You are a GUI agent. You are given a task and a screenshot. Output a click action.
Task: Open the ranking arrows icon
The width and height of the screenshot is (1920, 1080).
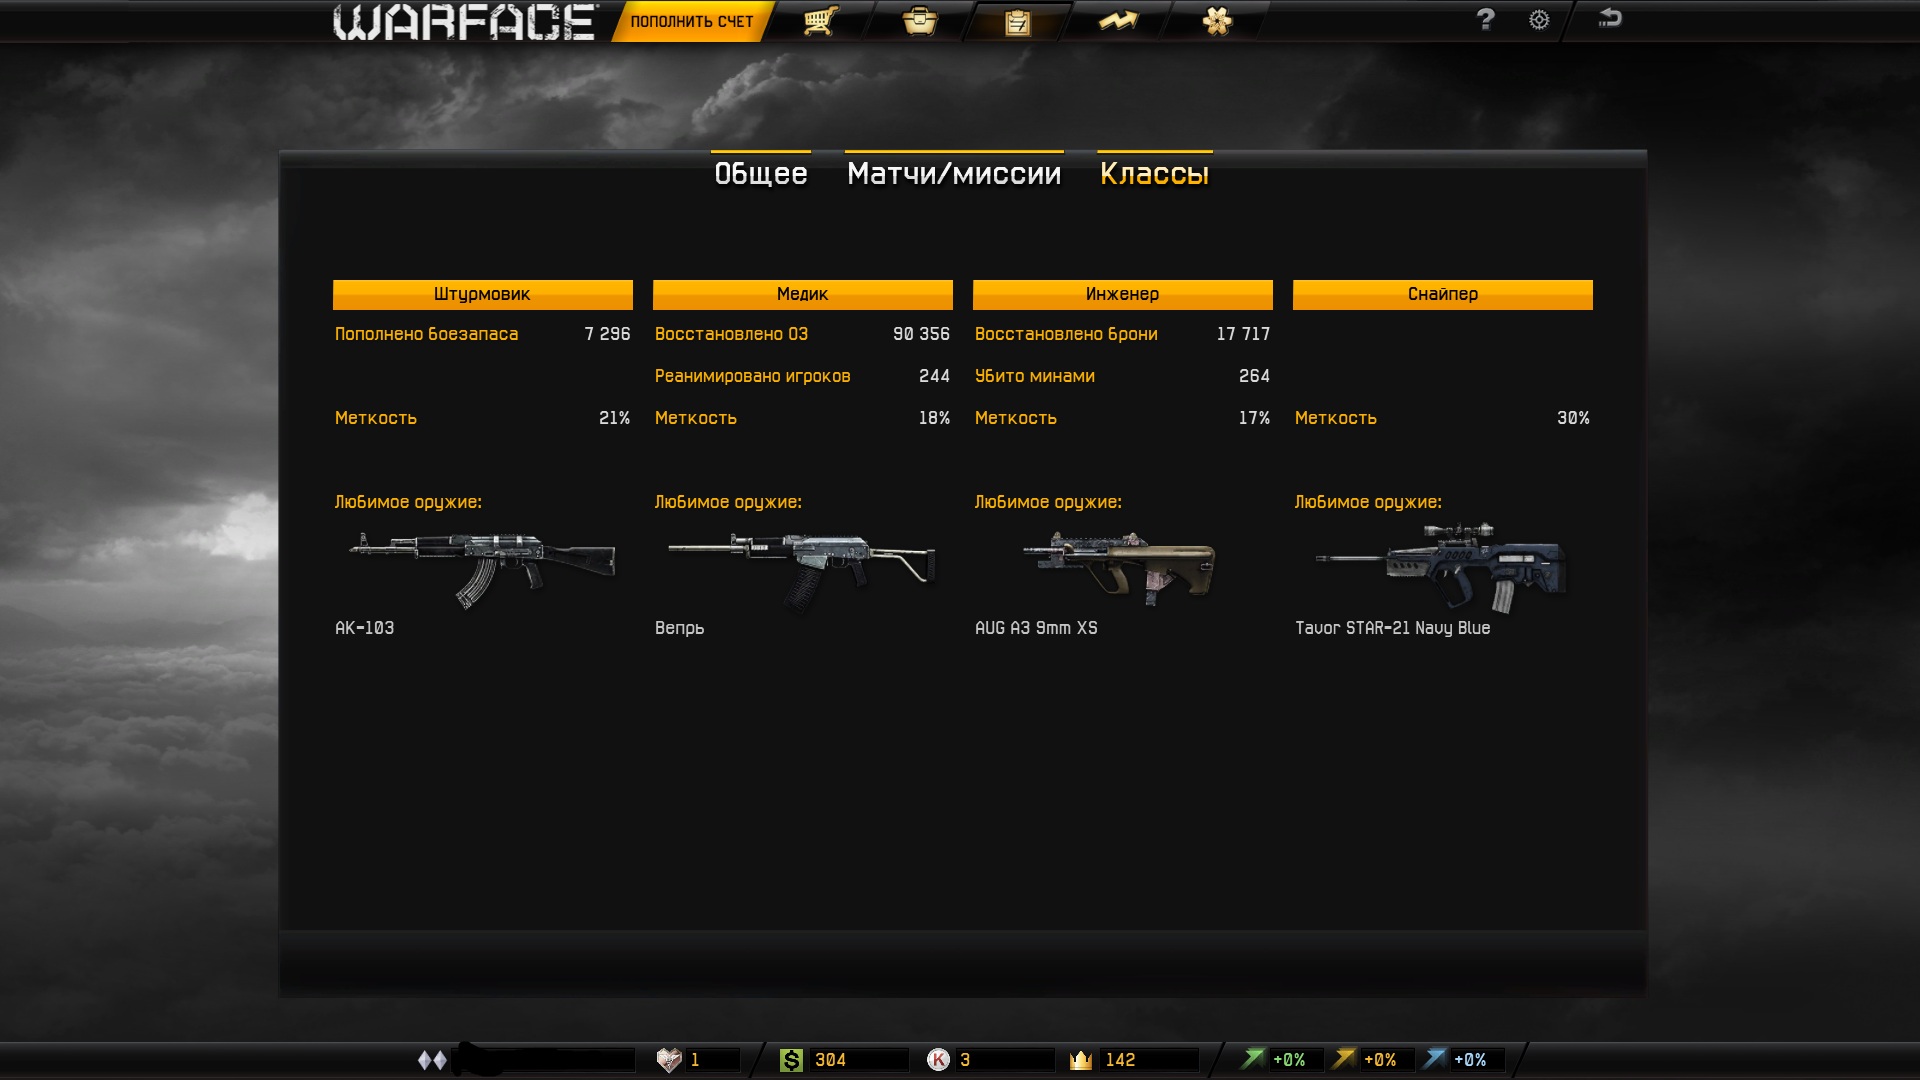click(1117, 21)
